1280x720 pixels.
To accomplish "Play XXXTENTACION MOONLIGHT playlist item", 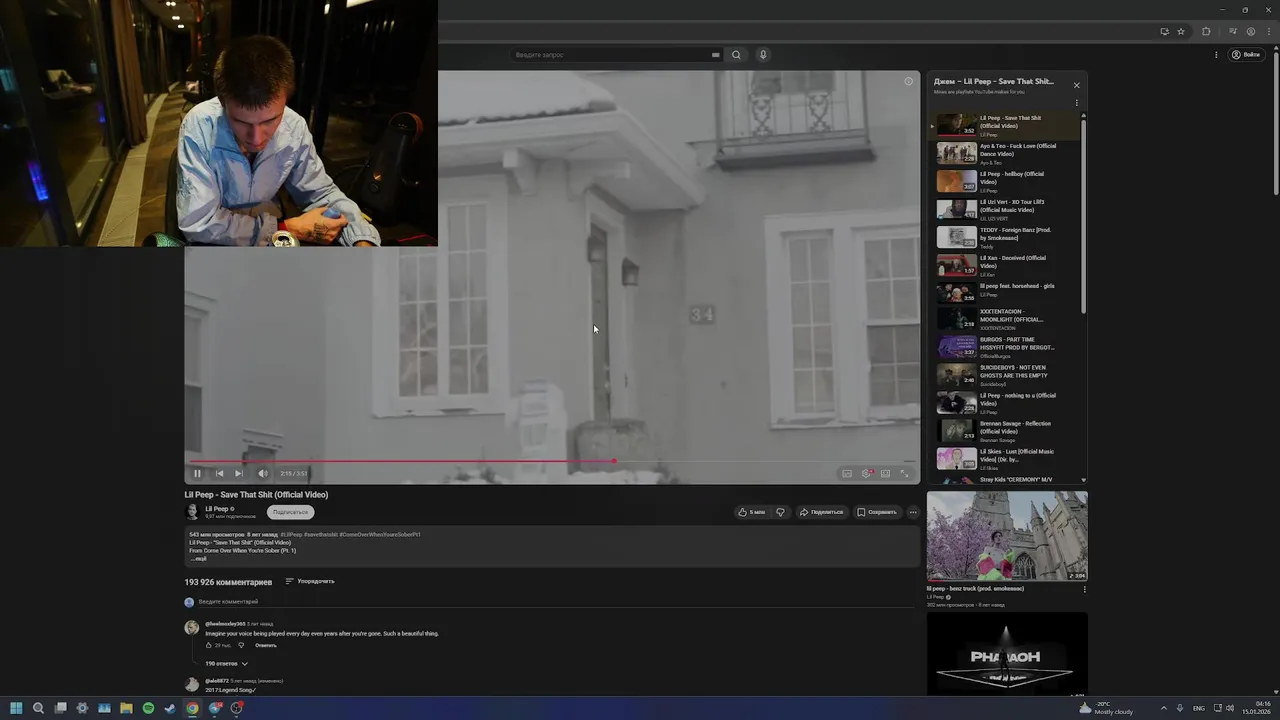I will click(1007, 319).
